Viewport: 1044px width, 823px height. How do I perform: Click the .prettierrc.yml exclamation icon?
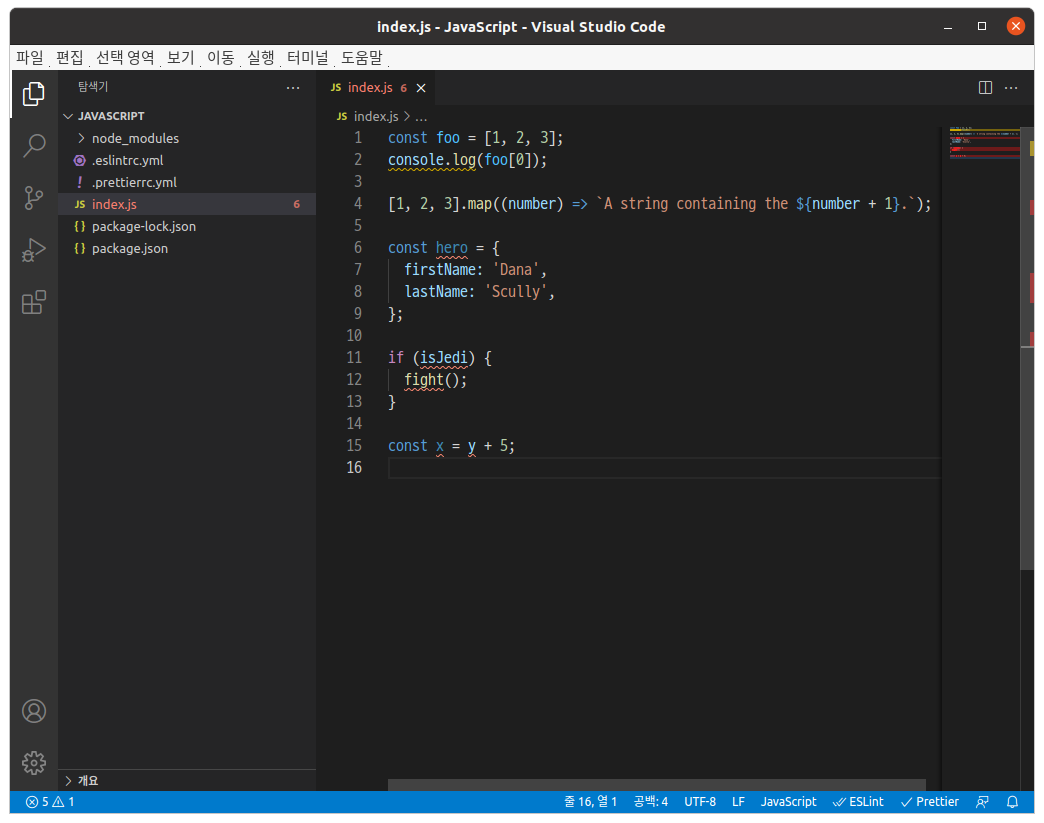coord(79,182)
